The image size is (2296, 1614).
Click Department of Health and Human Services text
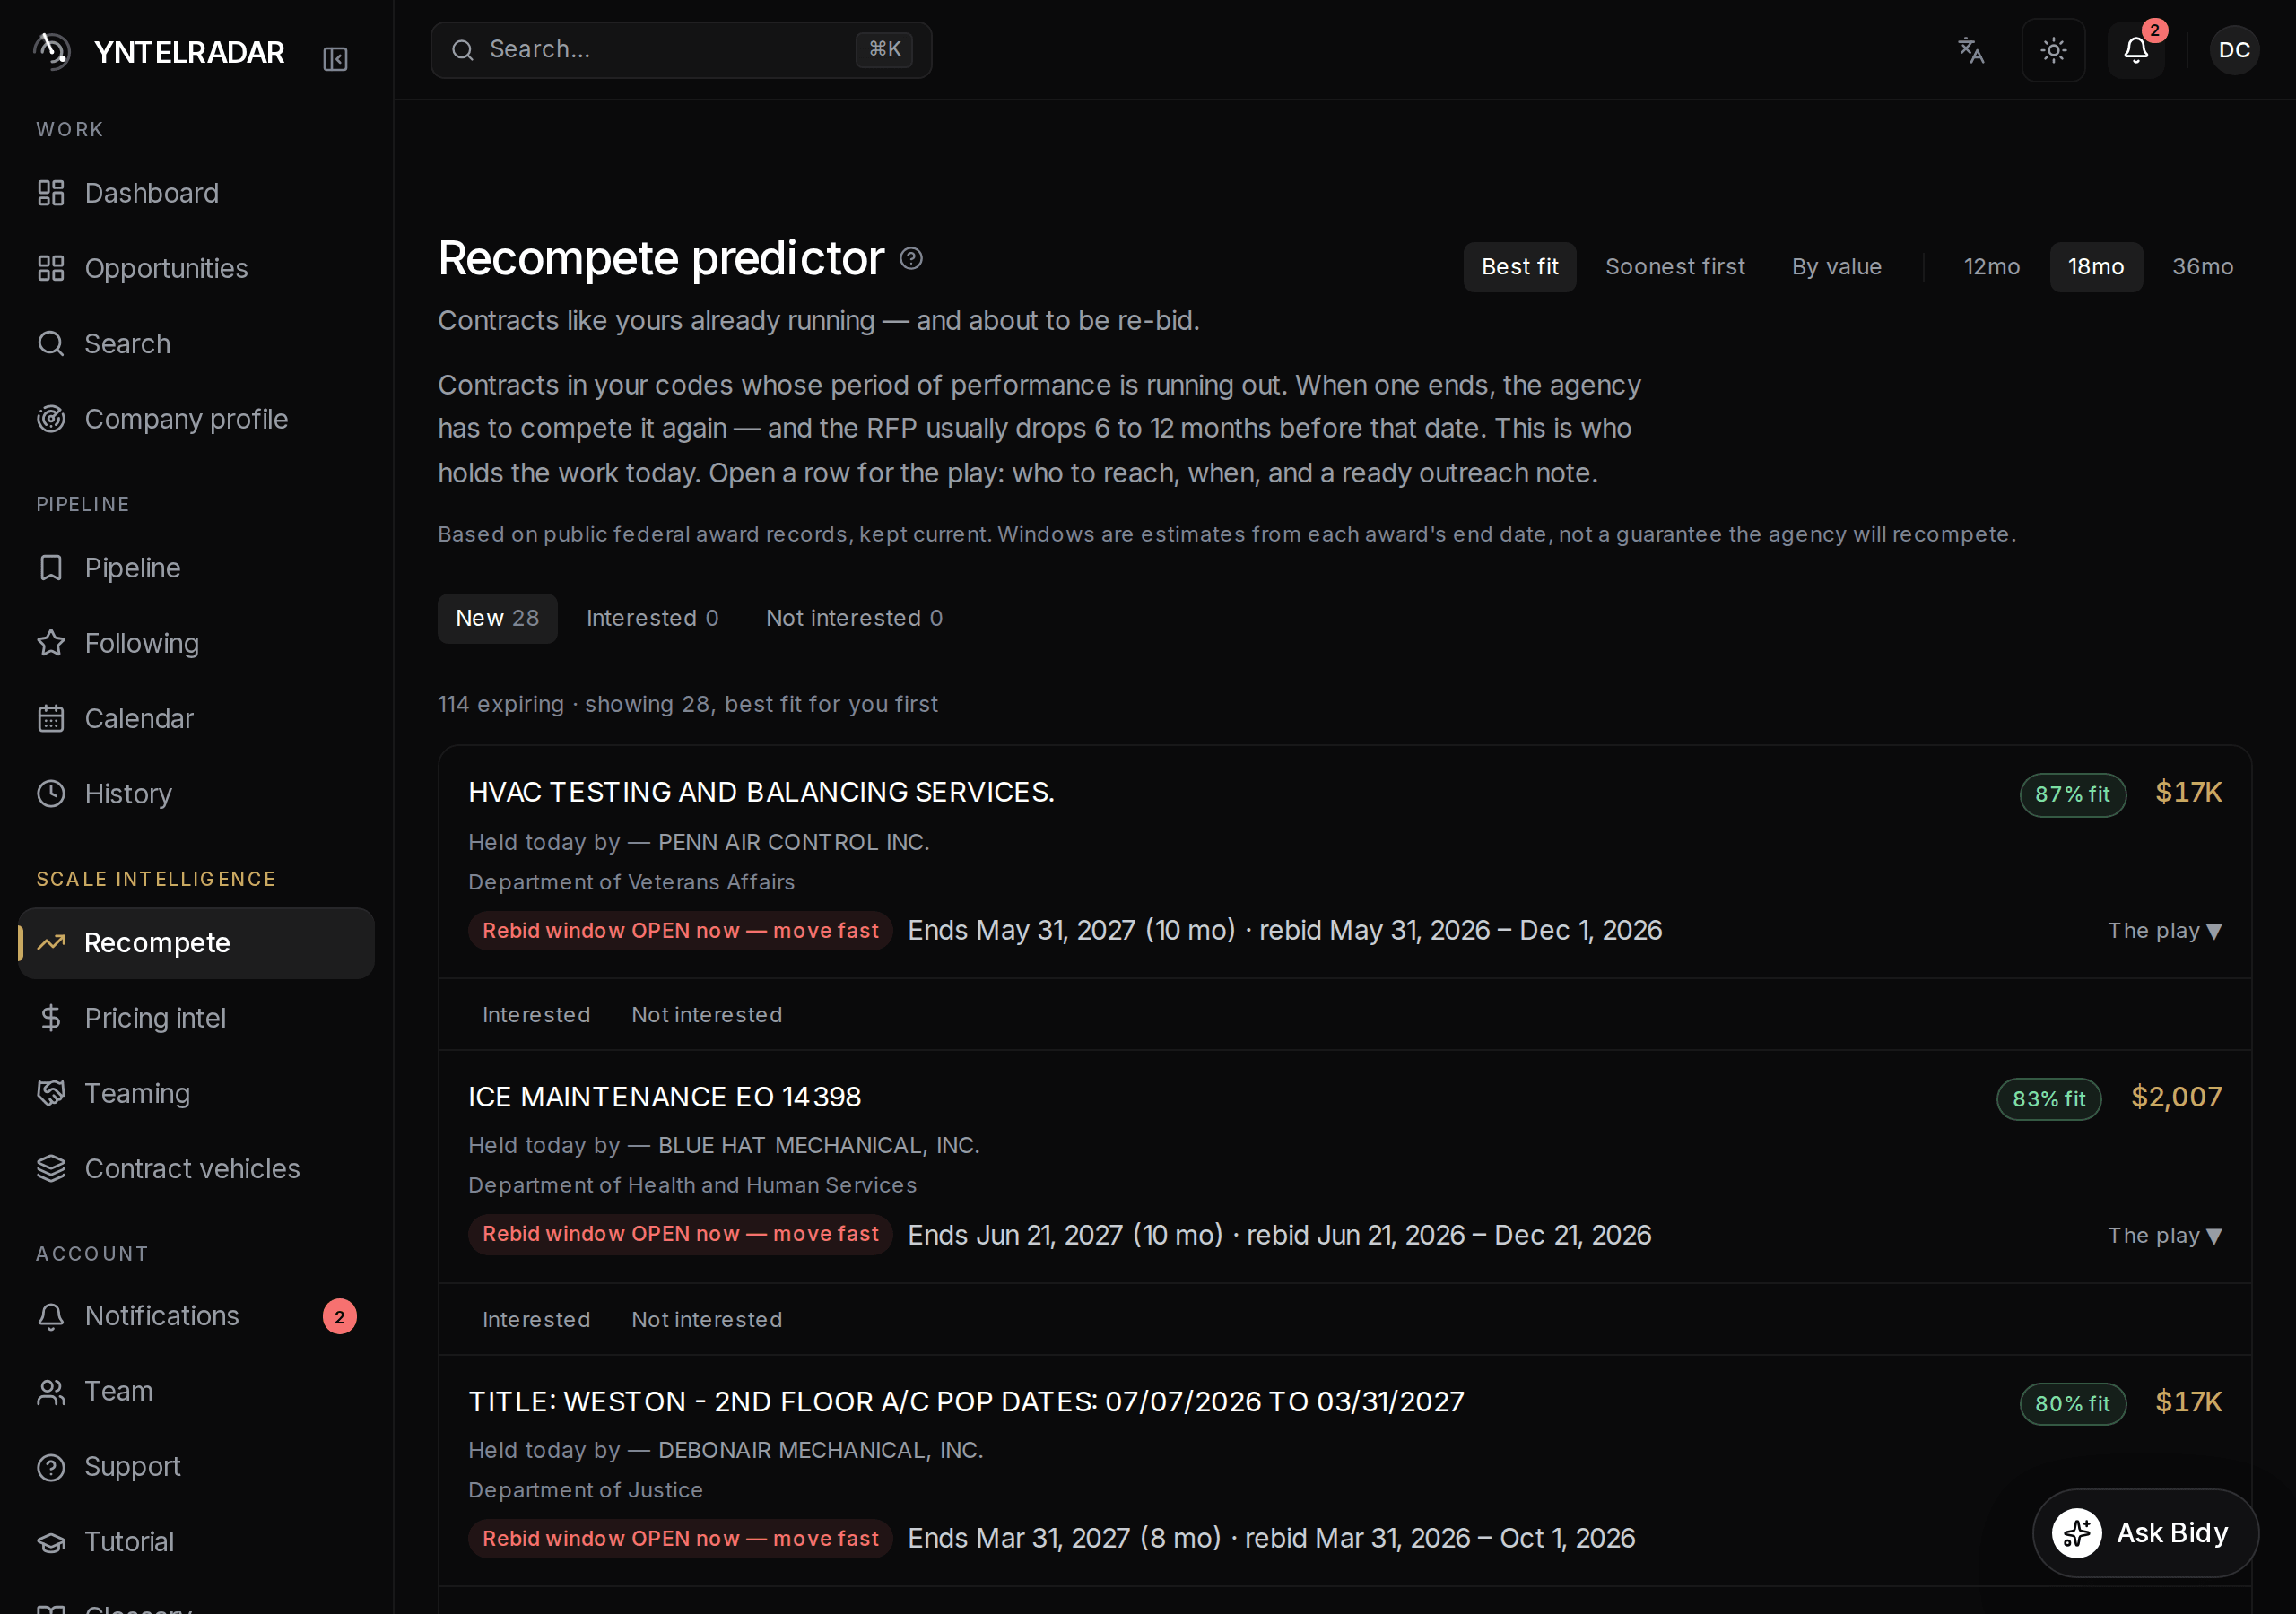coord(692,1186)
